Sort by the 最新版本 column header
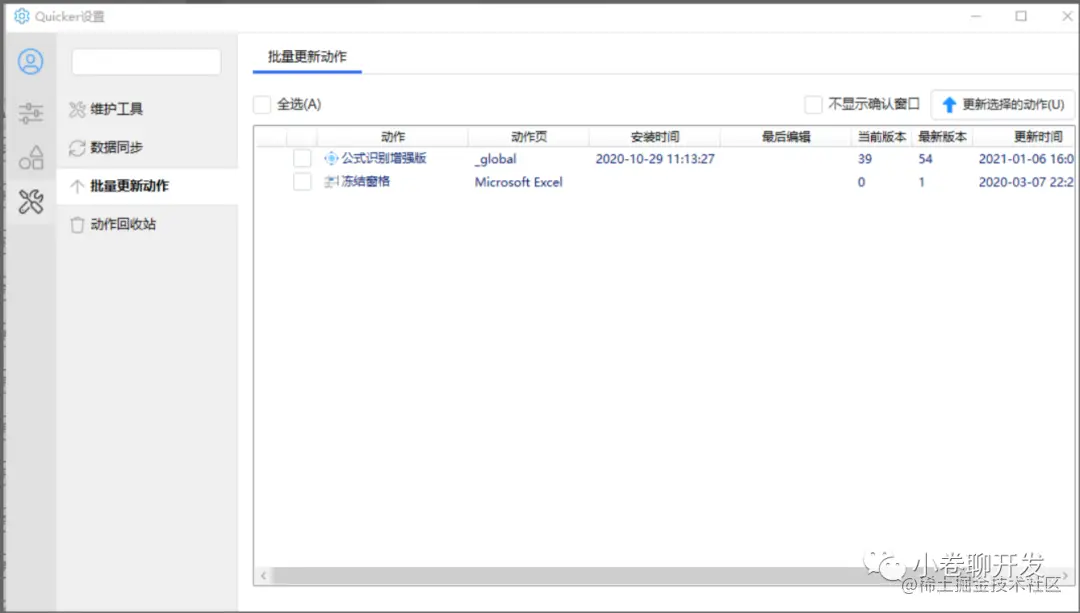 942,136
